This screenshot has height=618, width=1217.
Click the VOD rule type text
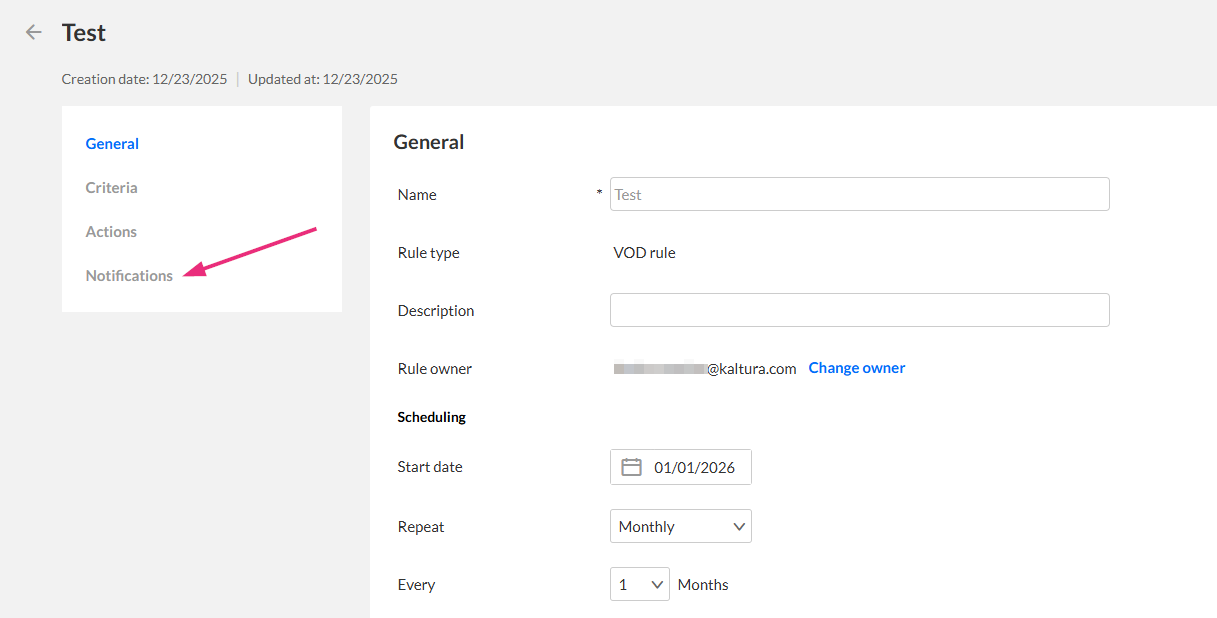tap(644, 253)
